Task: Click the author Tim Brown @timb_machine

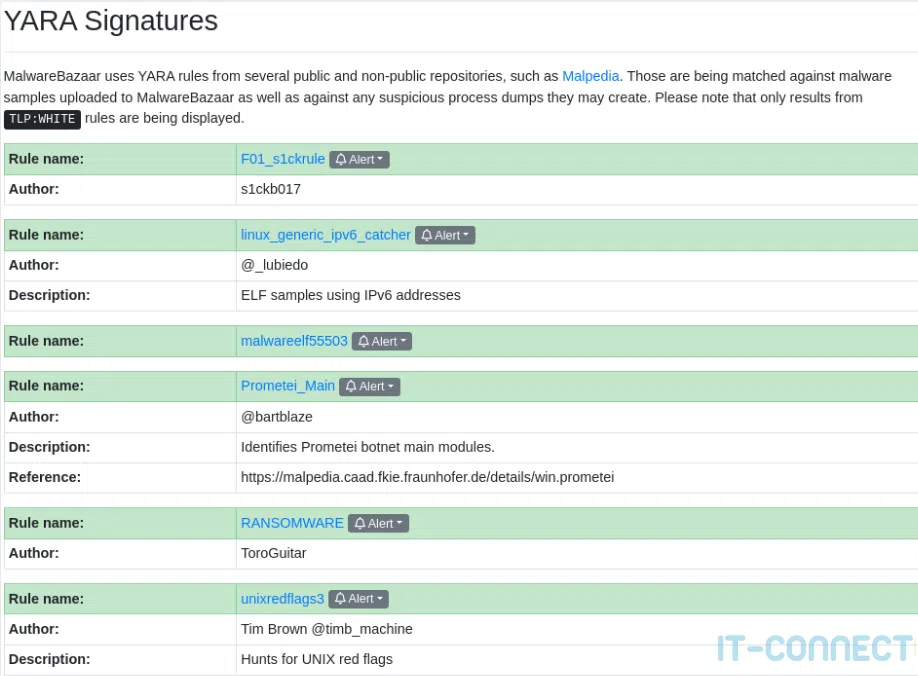Action: click(327, 630)
